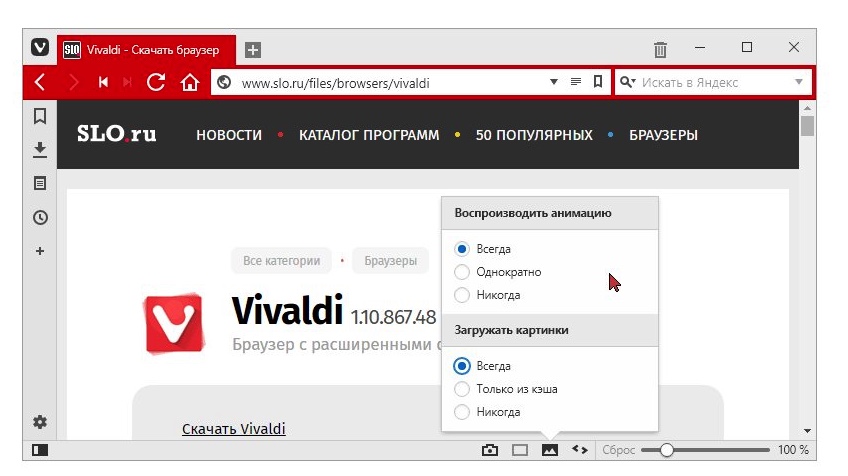Reload the current page
The width and height of the screenshot is (848, 476).
click(156, 82)
